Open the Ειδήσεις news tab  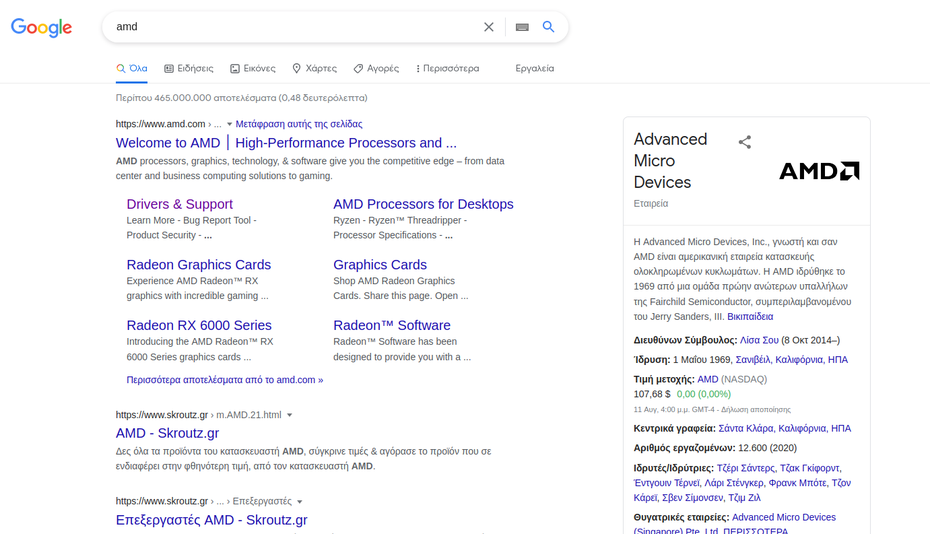click(x=189, y=69)
